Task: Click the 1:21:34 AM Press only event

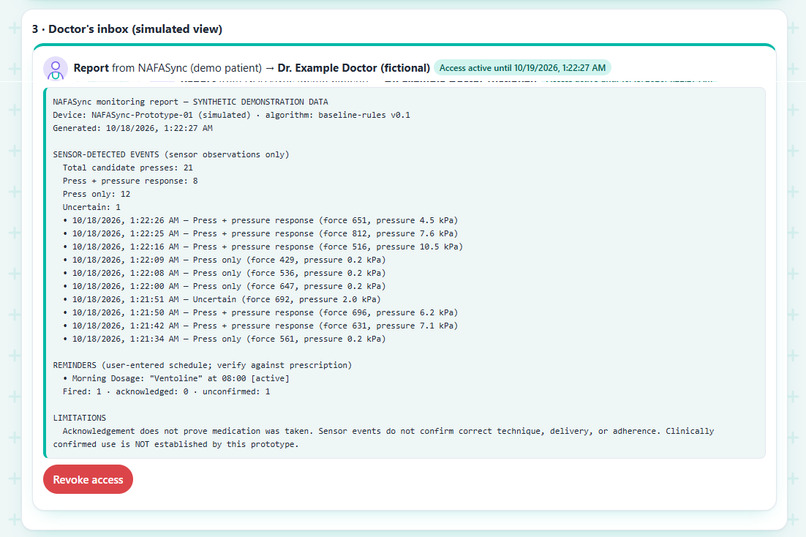Action: 224,339
